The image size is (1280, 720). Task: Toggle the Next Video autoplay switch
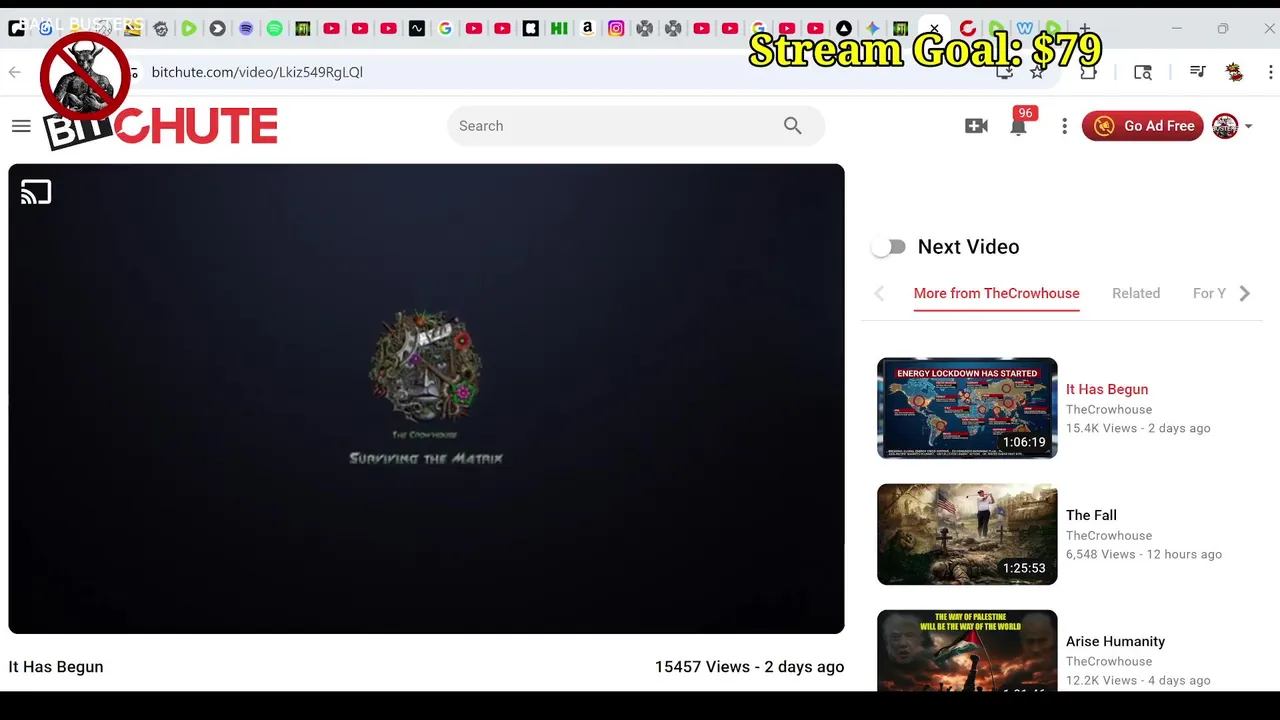pos(888,247)
